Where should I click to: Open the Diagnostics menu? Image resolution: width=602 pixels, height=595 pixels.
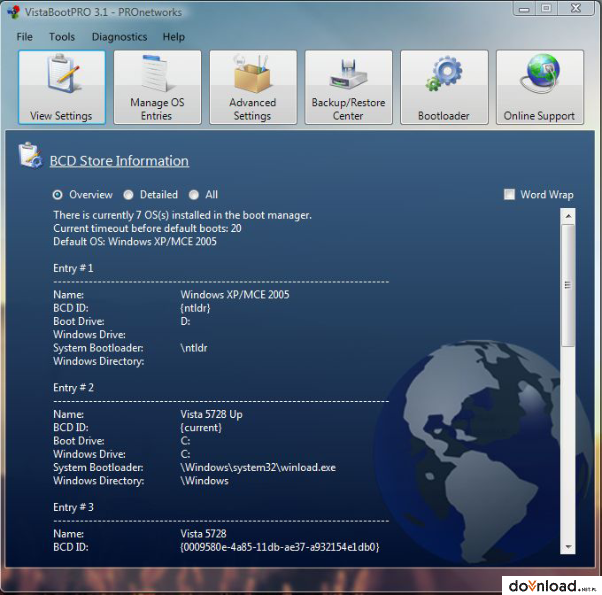pyautogui.click(x=119, y=37)
